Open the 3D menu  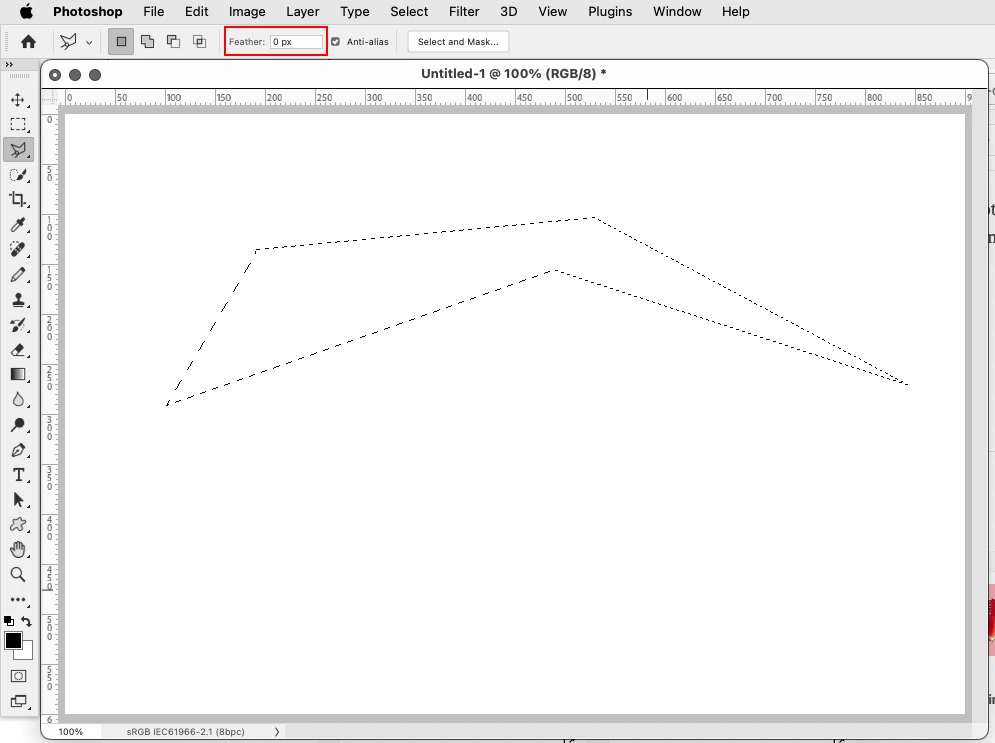tap(509, 11)
